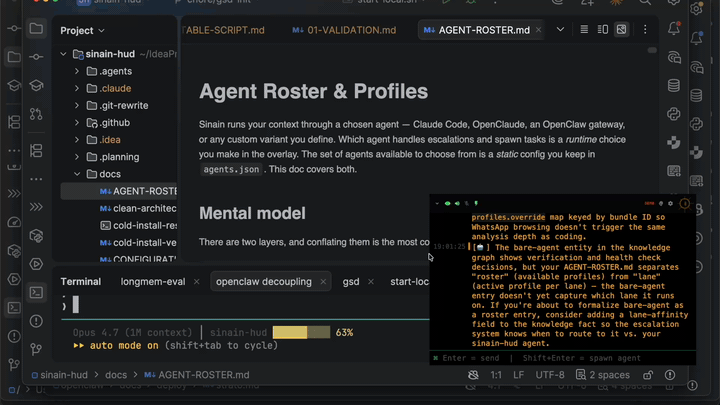Open settings gear in HUD overlay
720x405 pixels.
(x=670, y=203)
